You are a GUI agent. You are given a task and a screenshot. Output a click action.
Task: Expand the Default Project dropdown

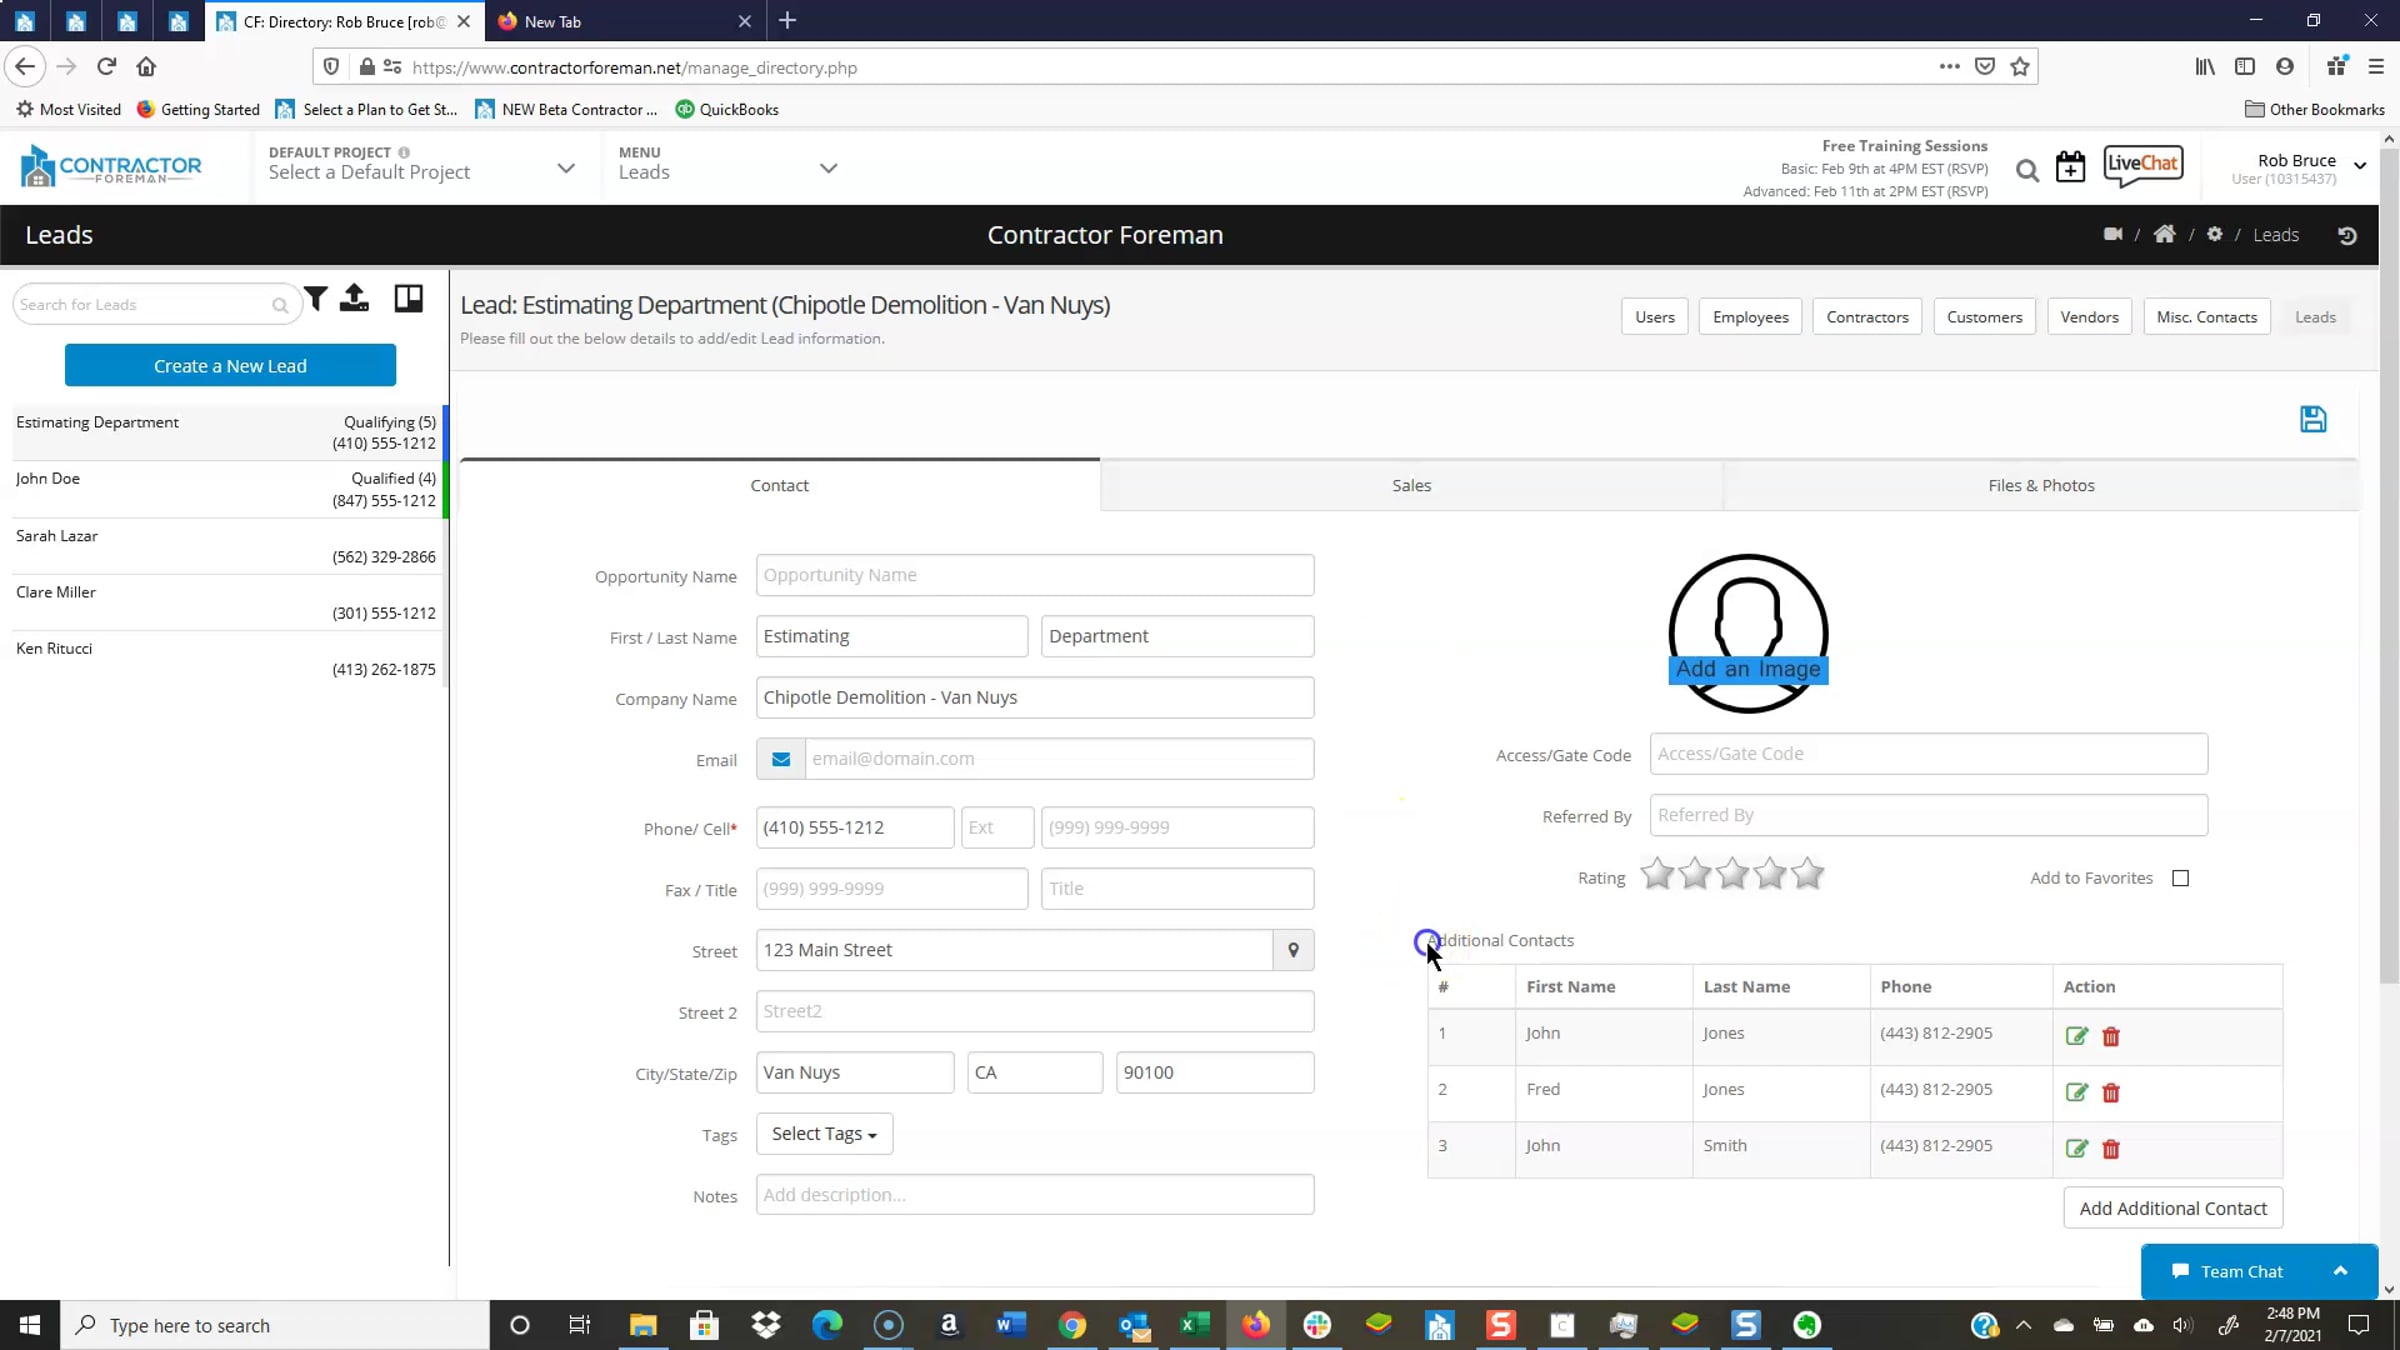pos(566,168)
